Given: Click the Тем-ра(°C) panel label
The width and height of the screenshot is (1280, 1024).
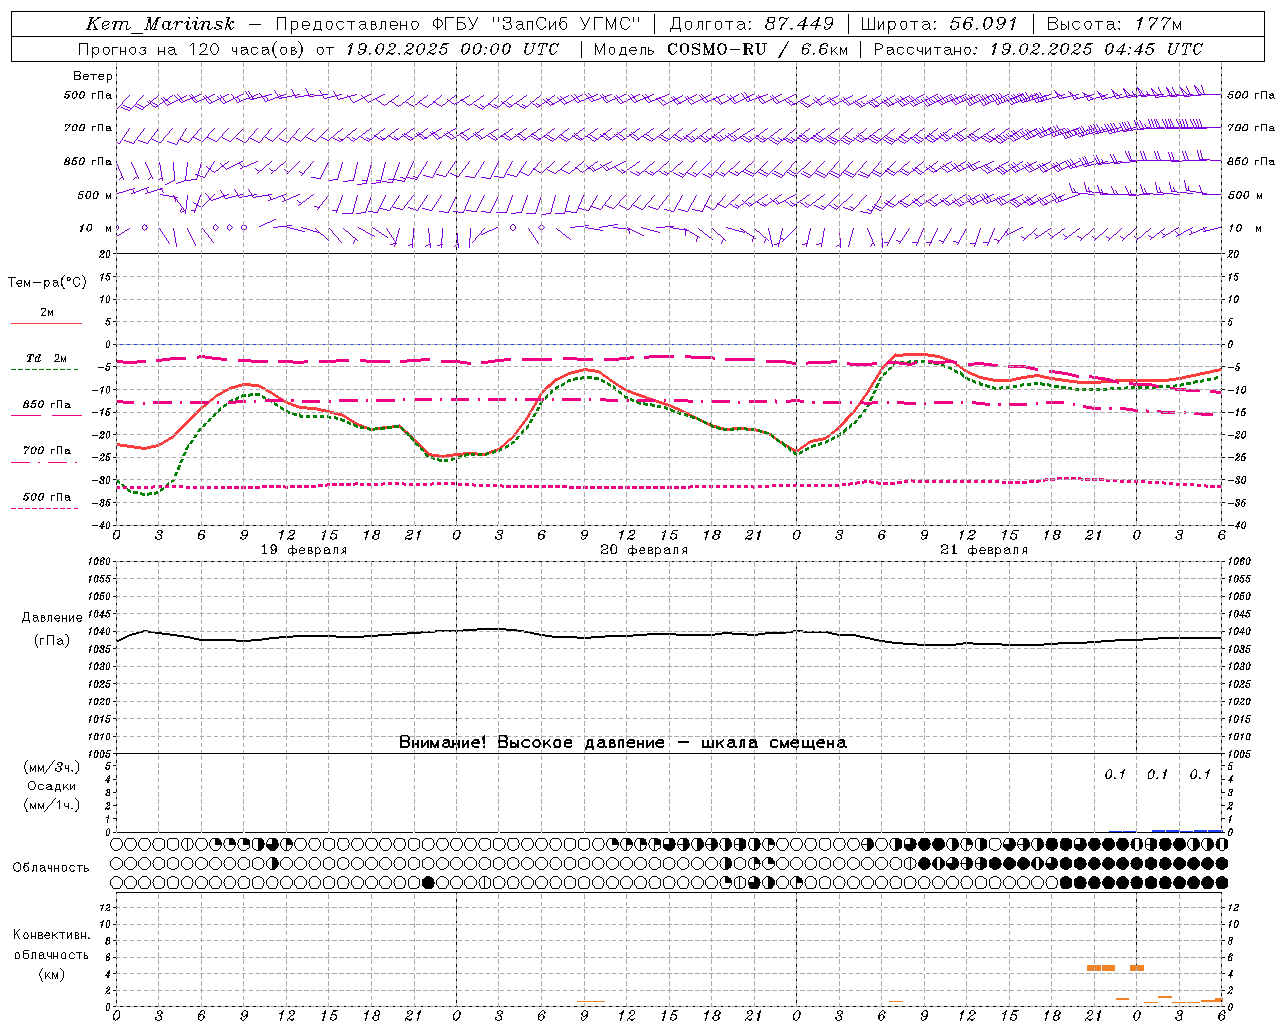Looking at the screenshot, I should point(47,283).
